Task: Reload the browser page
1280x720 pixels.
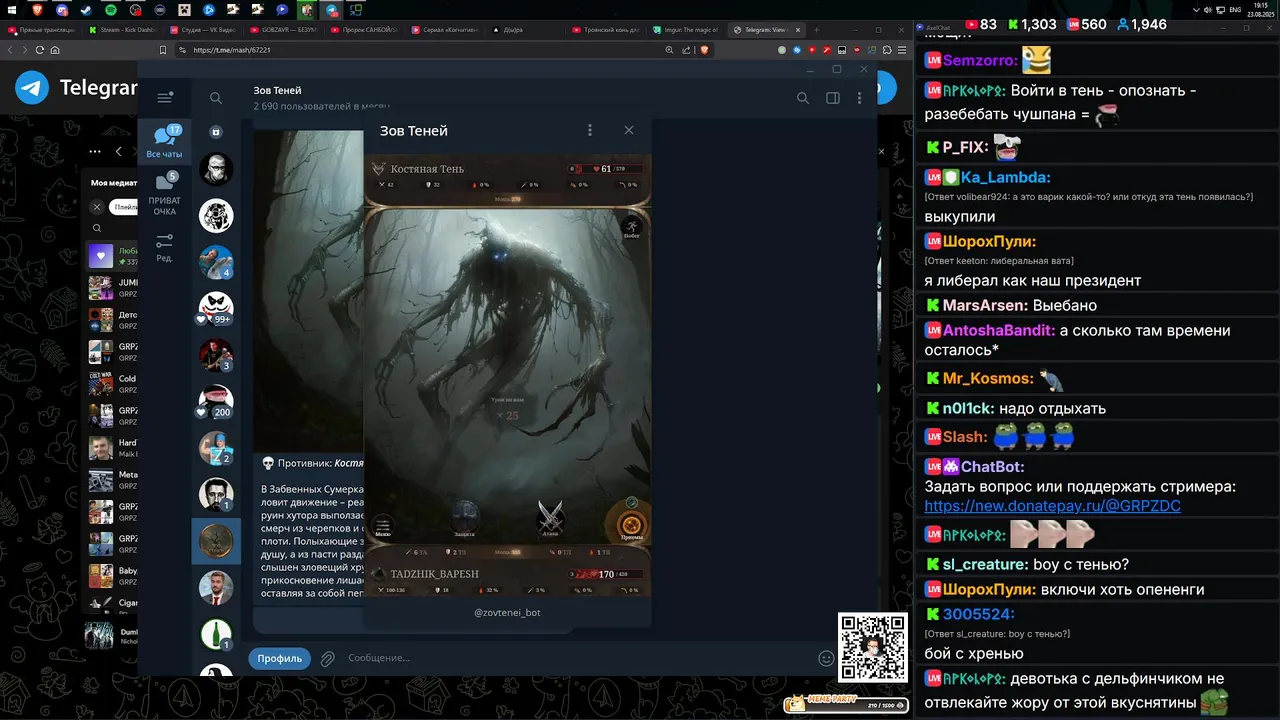Action: tap(40, 49)
